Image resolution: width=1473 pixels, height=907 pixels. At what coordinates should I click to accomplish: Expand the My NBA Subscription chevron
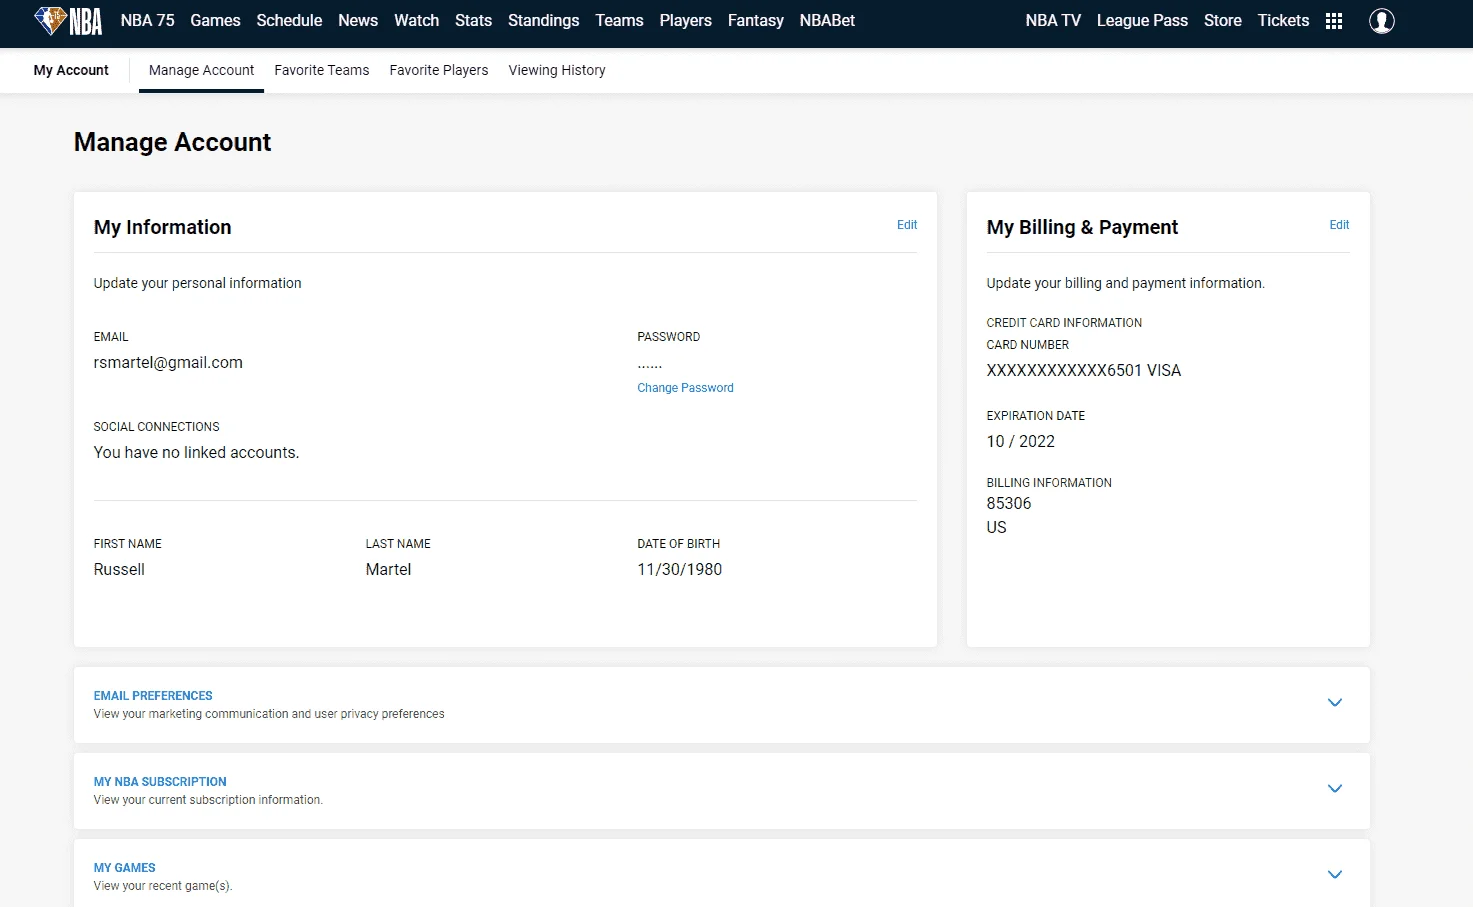tap(1334, 789)
